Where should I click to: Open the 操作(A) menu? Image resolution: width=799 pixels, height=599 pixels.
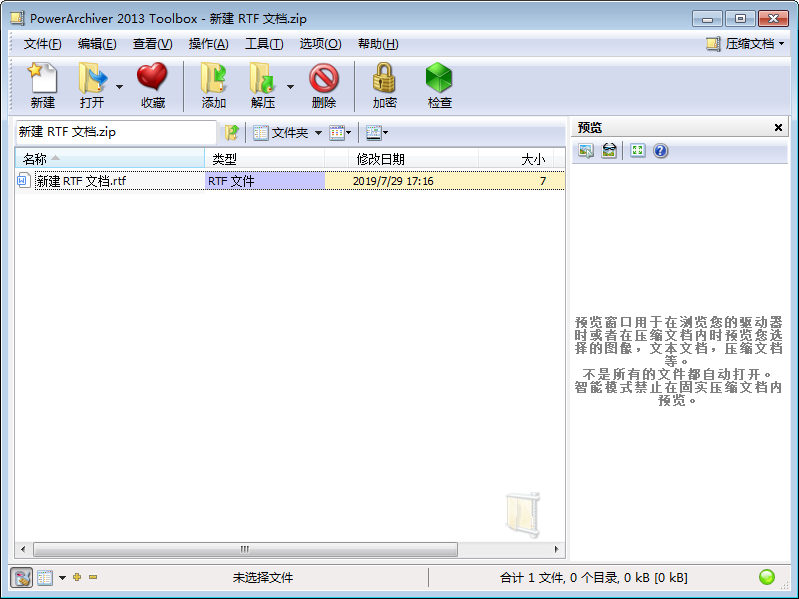pos(208,44)
